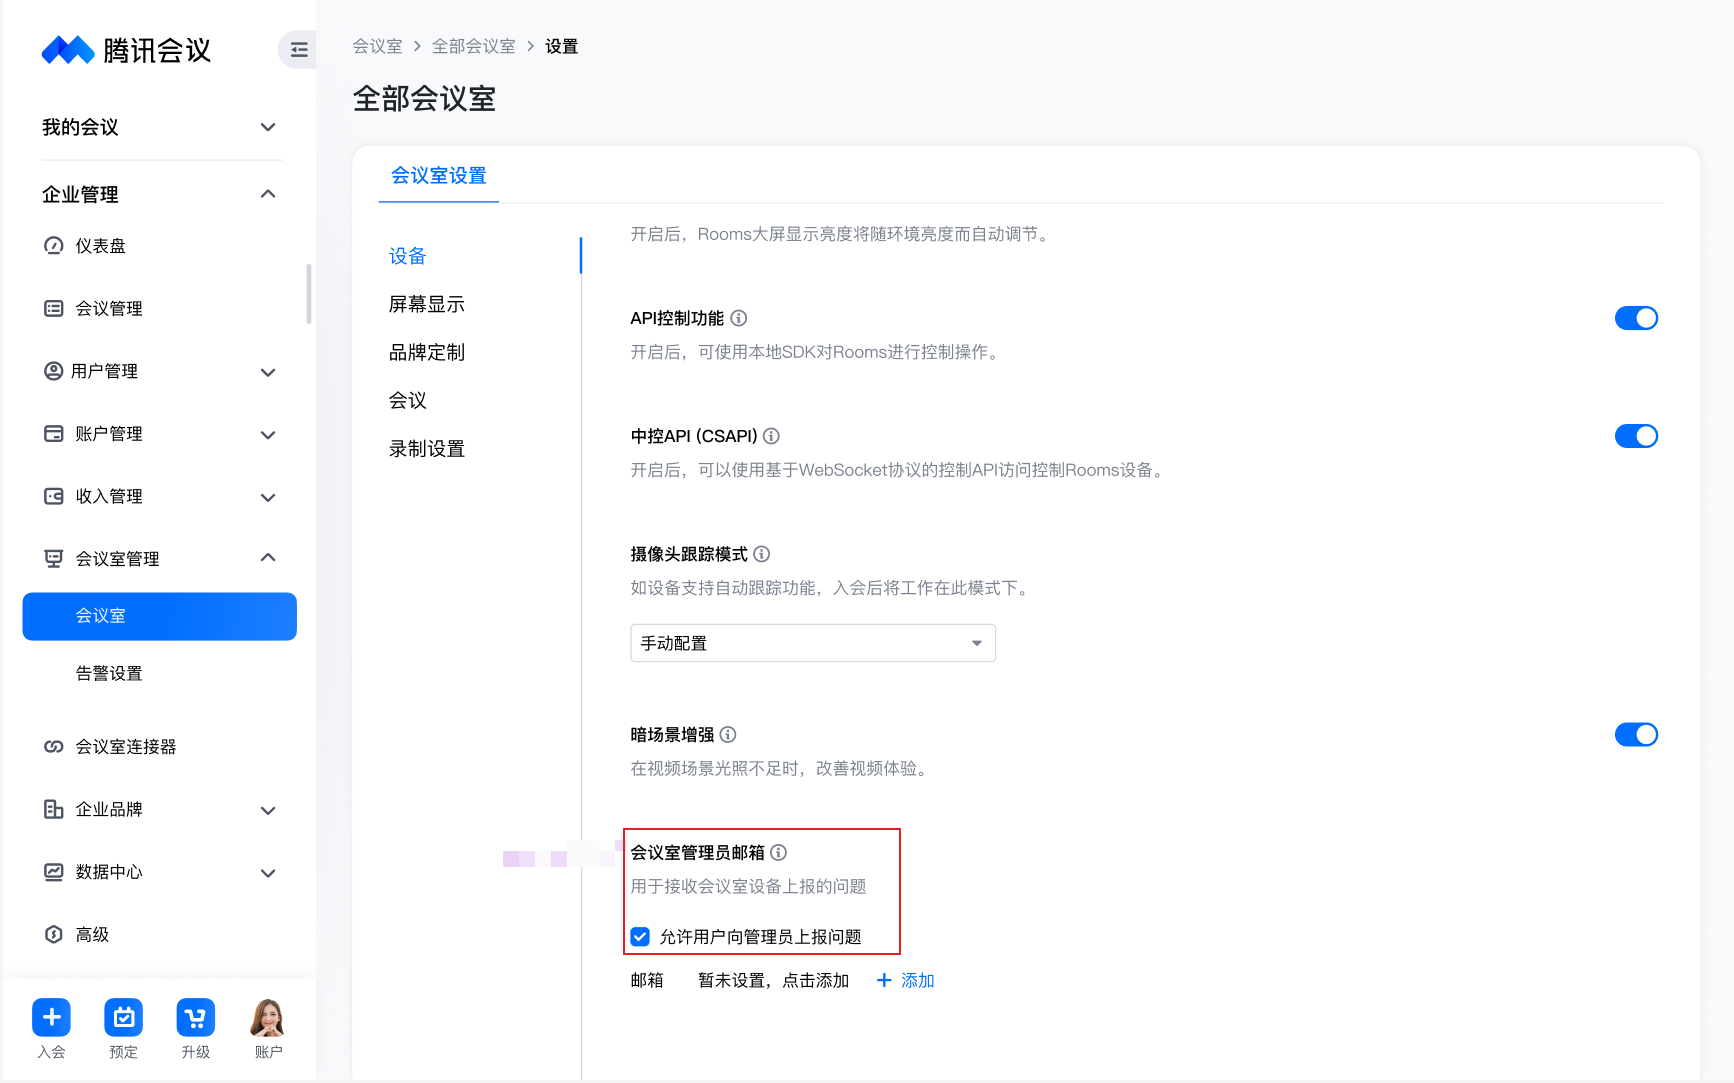Image resolution: width=1734 pixels, height=1083 pixels.
Task: Collapse the 会议室管理 submenu
Action: [x=268, y=558]
